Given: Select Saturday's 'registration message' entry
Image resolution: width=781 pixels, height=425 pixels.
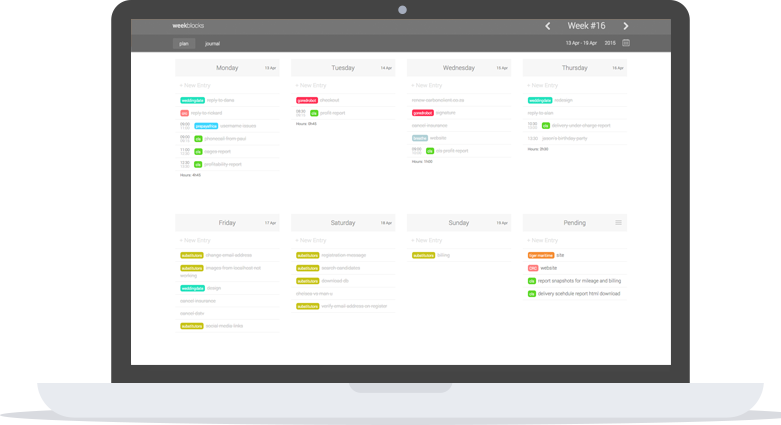Looking at the screenshot, I should click(x=343, y=255).
